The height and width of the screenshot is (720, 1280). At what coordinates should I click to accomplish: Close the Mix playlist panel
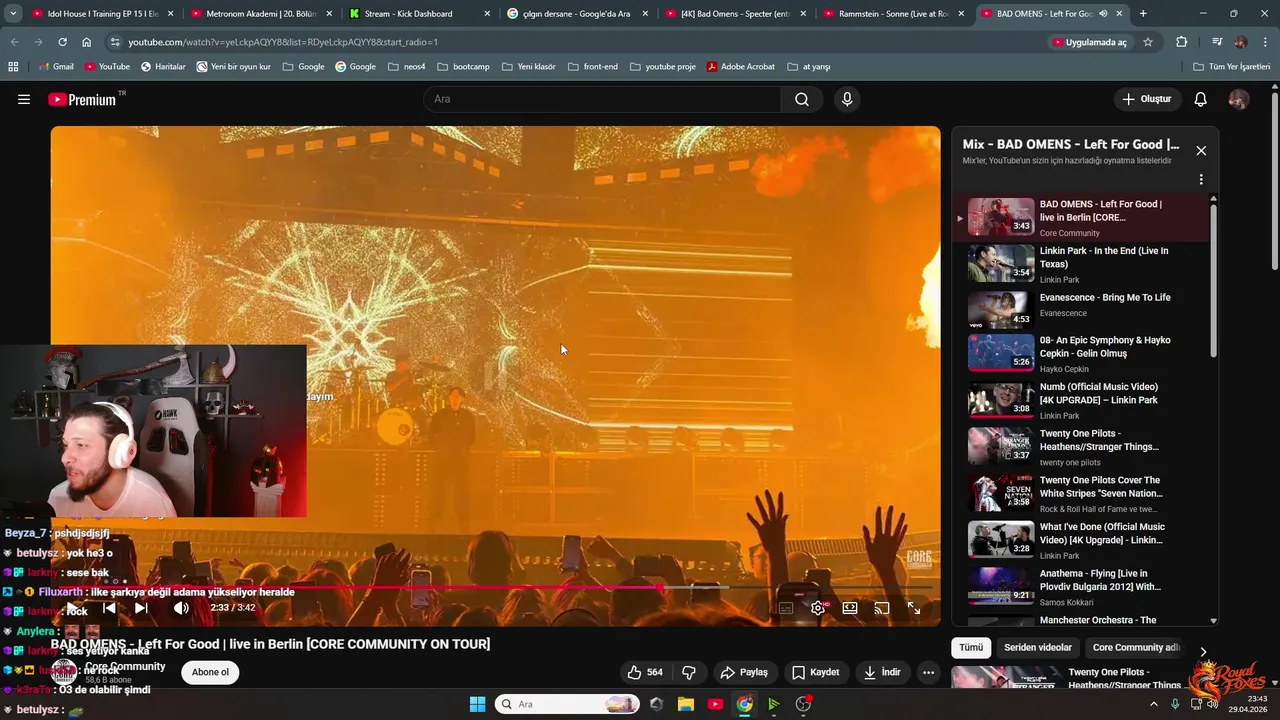1201,151
